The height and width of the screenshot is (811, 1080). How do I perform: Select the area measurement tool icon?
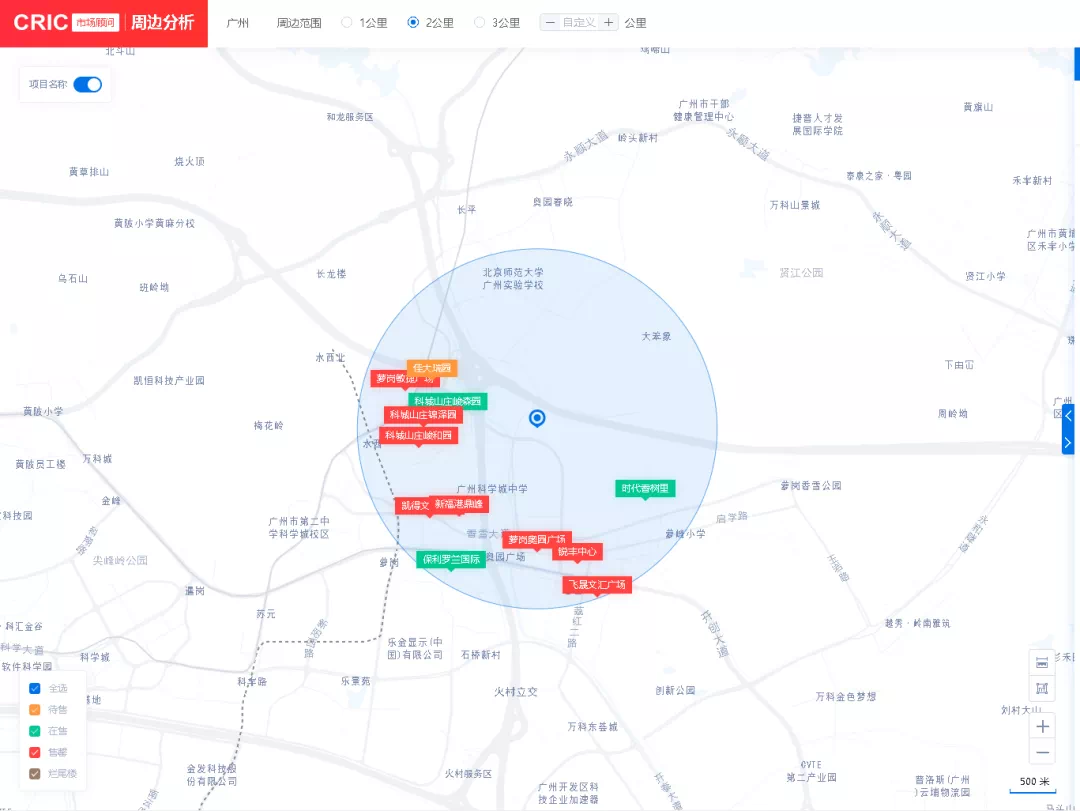tap(1042, 688)
